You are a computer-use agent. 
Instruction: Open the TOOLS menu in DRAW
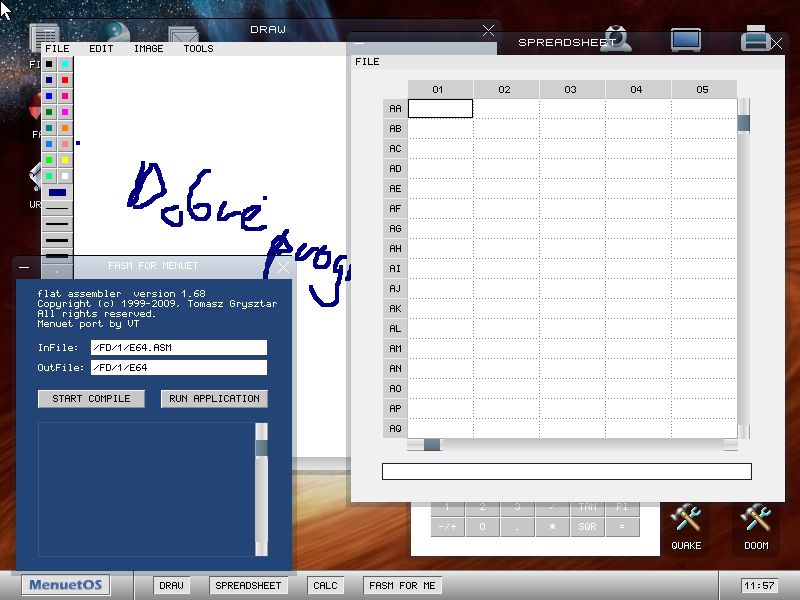pos(197,48)
